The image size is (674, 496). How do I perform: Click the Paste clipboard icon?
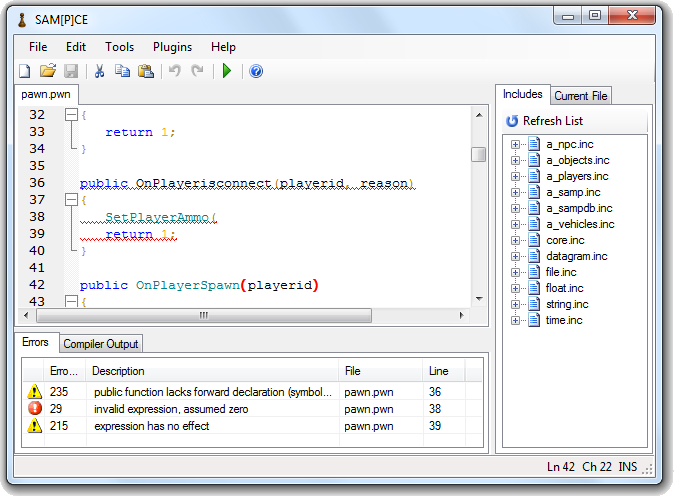tap(146, 71)
